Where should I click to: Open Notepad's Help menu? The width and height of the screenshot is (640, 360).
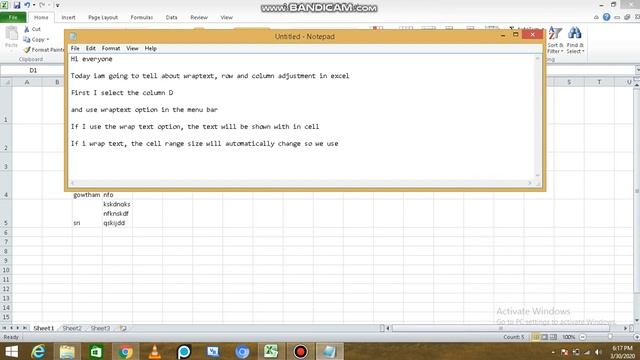click(151, 49)
